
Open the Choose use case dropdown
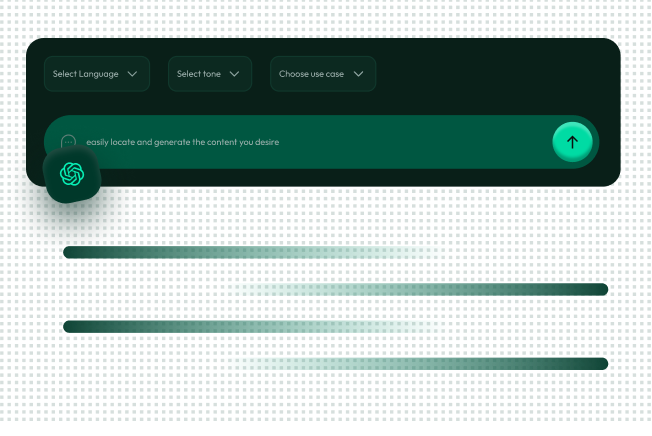click(322, 74)
